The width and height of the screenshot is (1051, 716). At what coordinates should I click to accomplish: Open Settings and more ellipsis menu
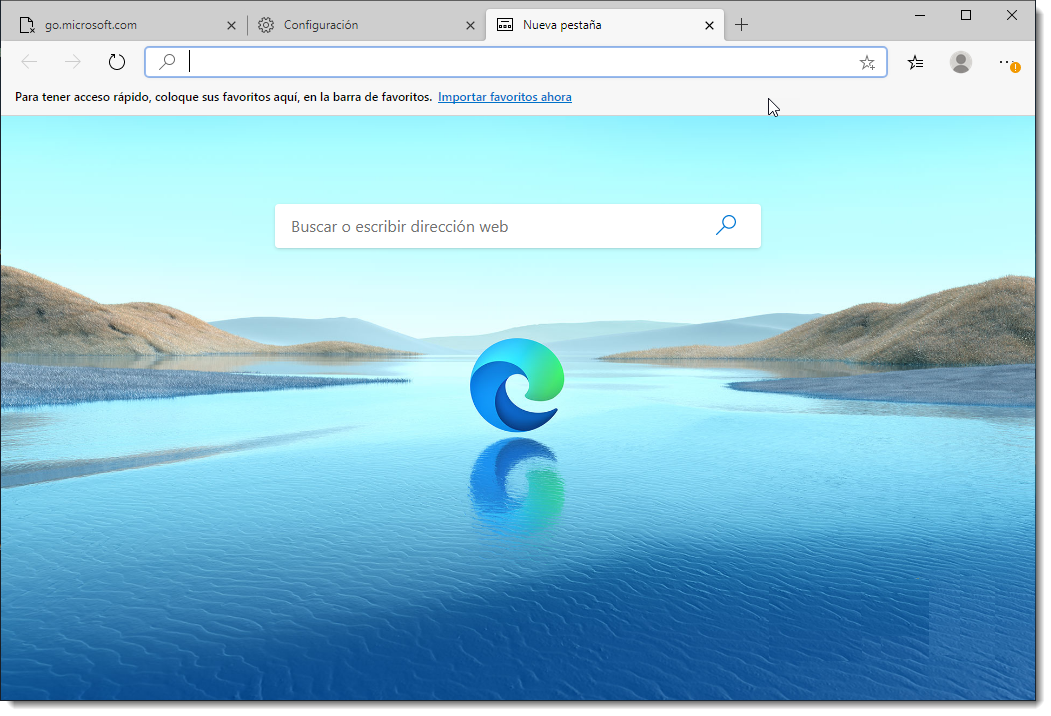point(1007,63)
